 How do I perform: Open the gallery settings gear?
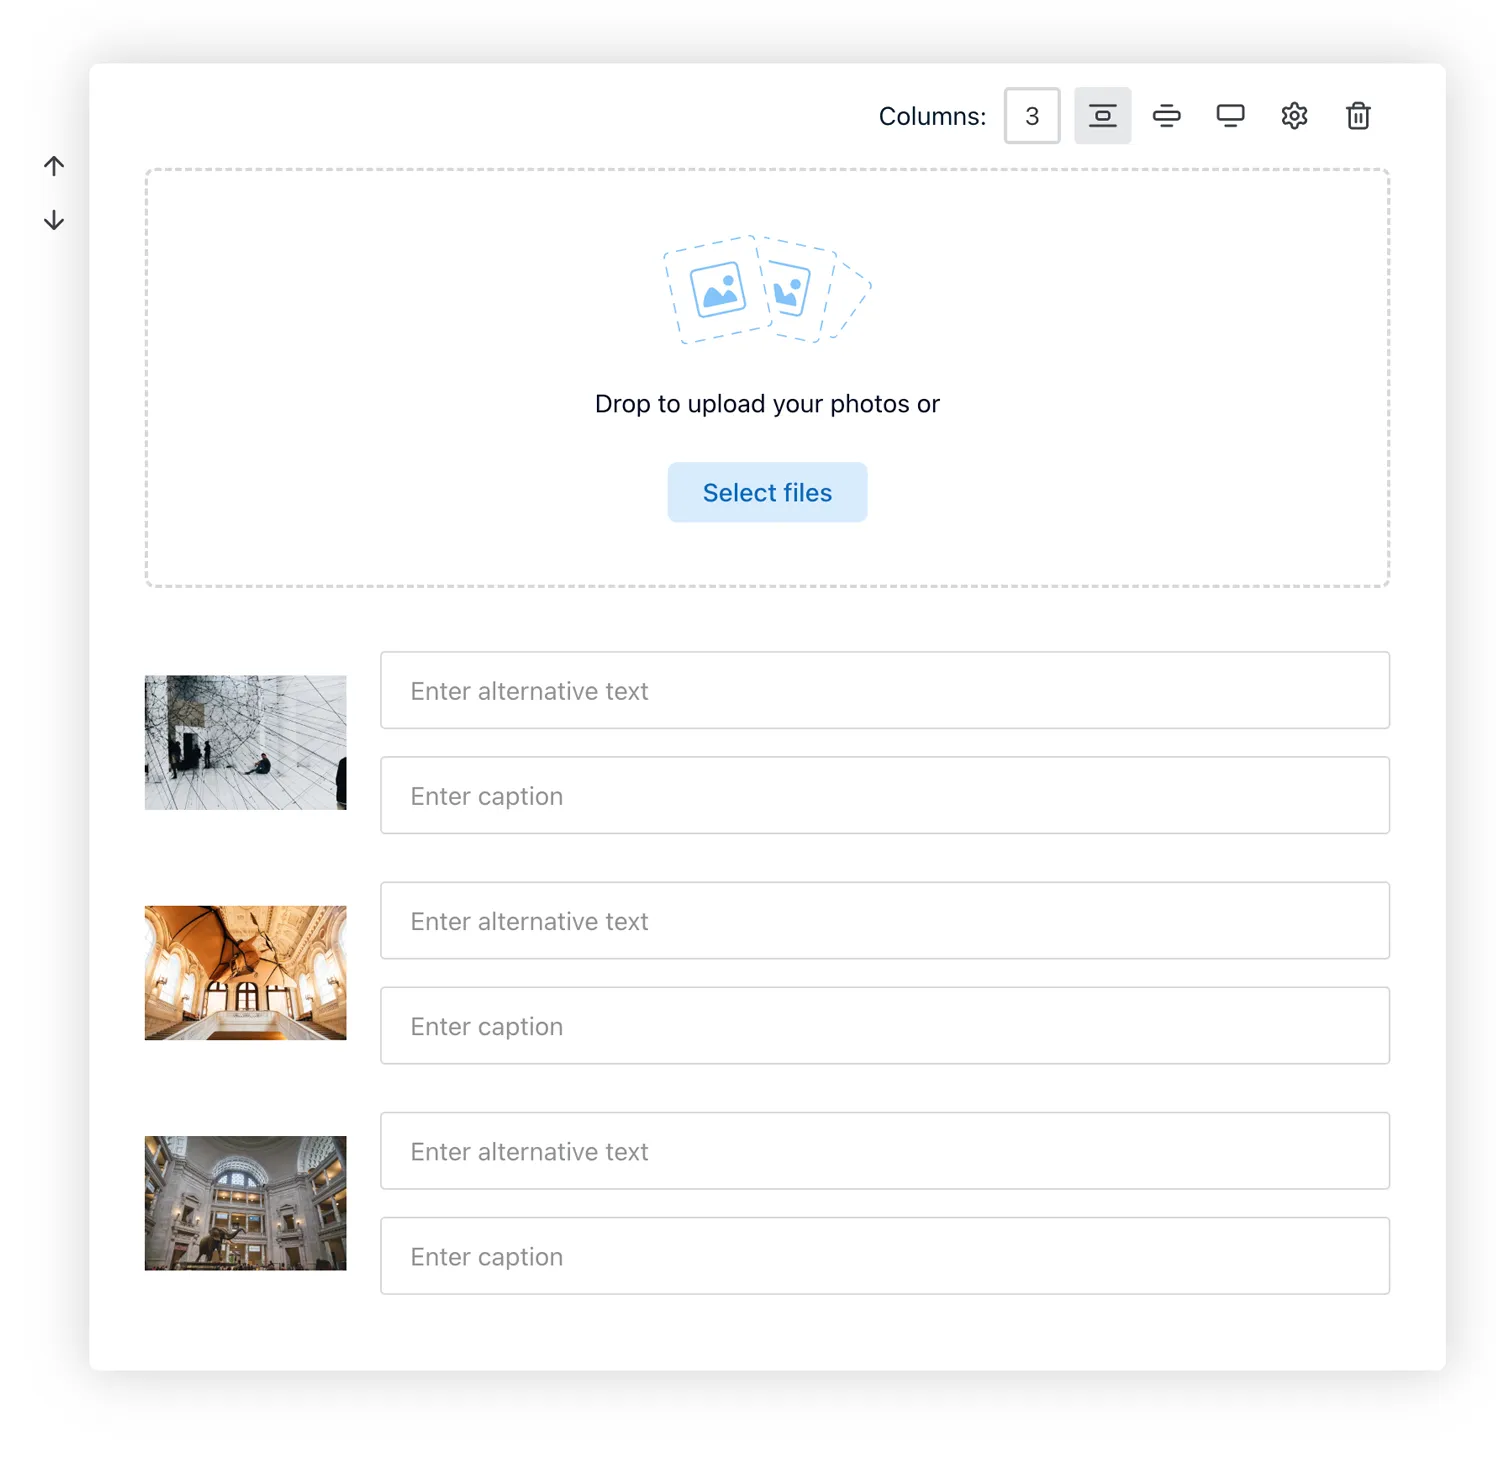tap(1294, 115)
